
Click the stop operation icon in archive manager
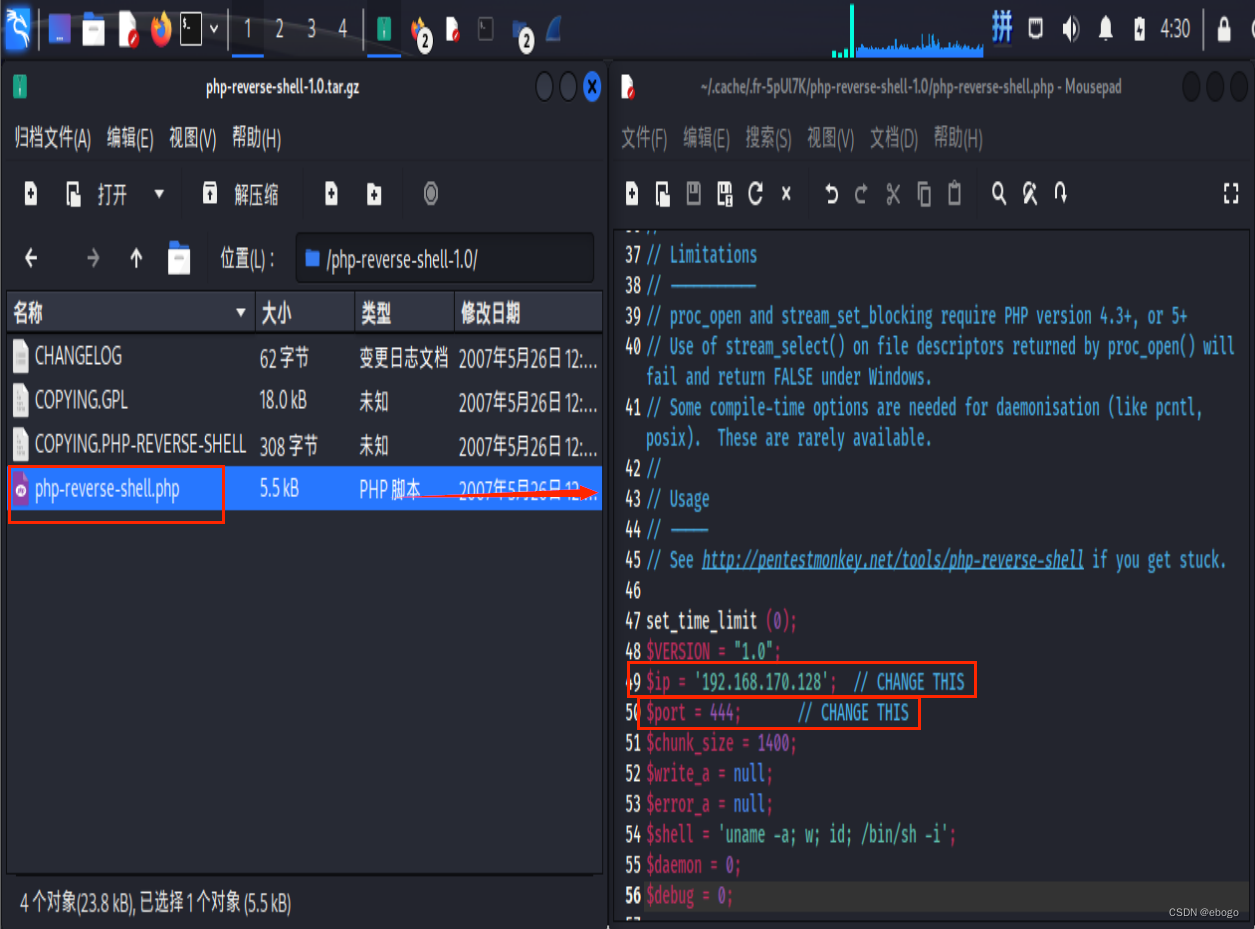431,193
